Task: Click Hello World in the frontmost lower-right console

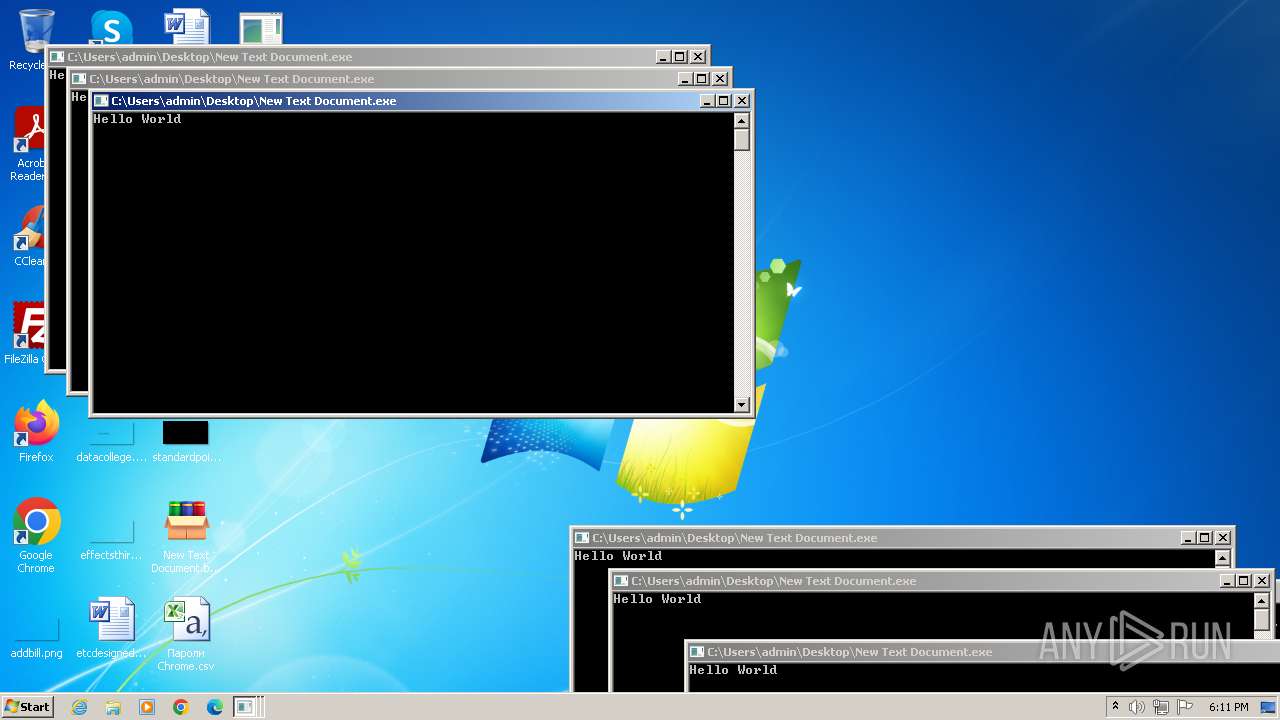Action: click(x=733, y=670)
